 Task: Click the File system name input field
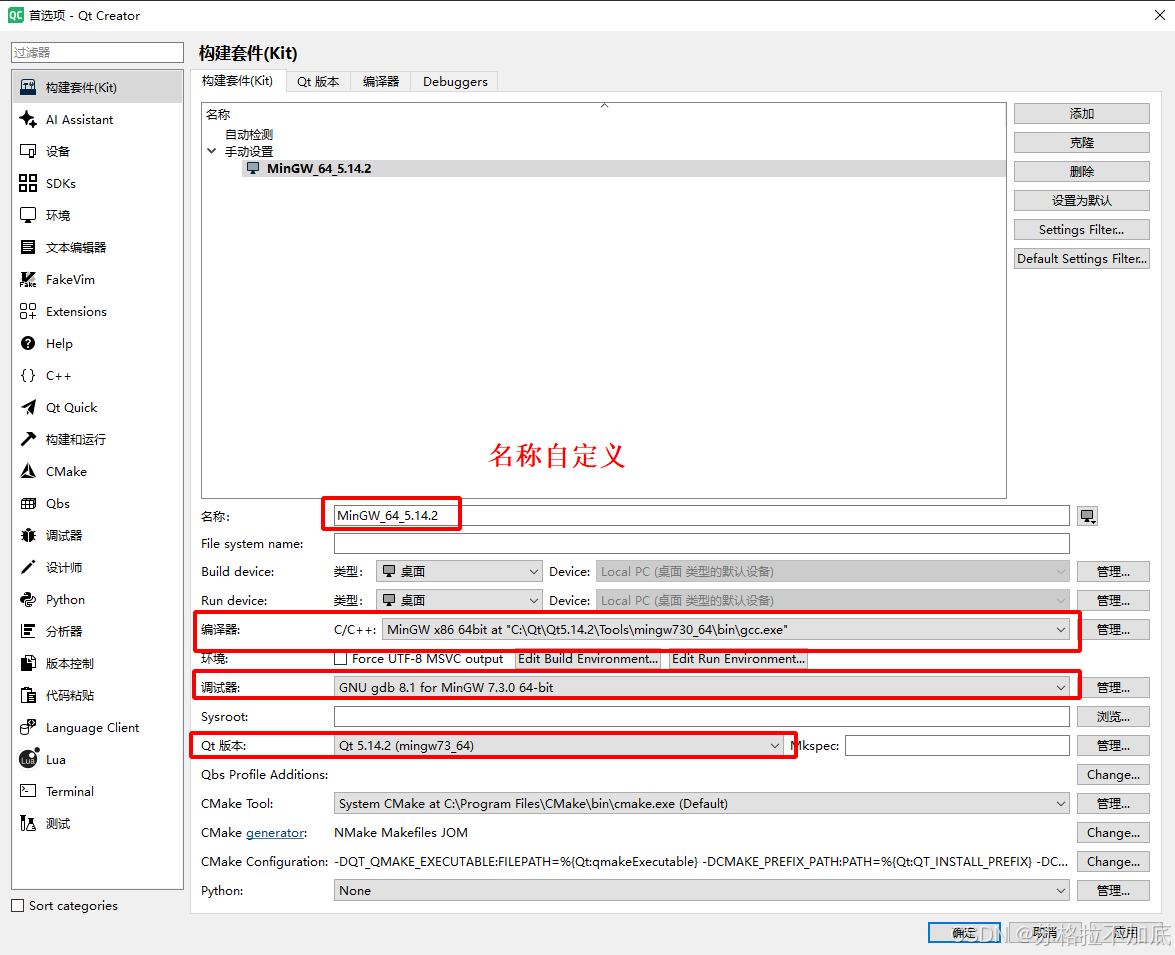coord(701,544)
